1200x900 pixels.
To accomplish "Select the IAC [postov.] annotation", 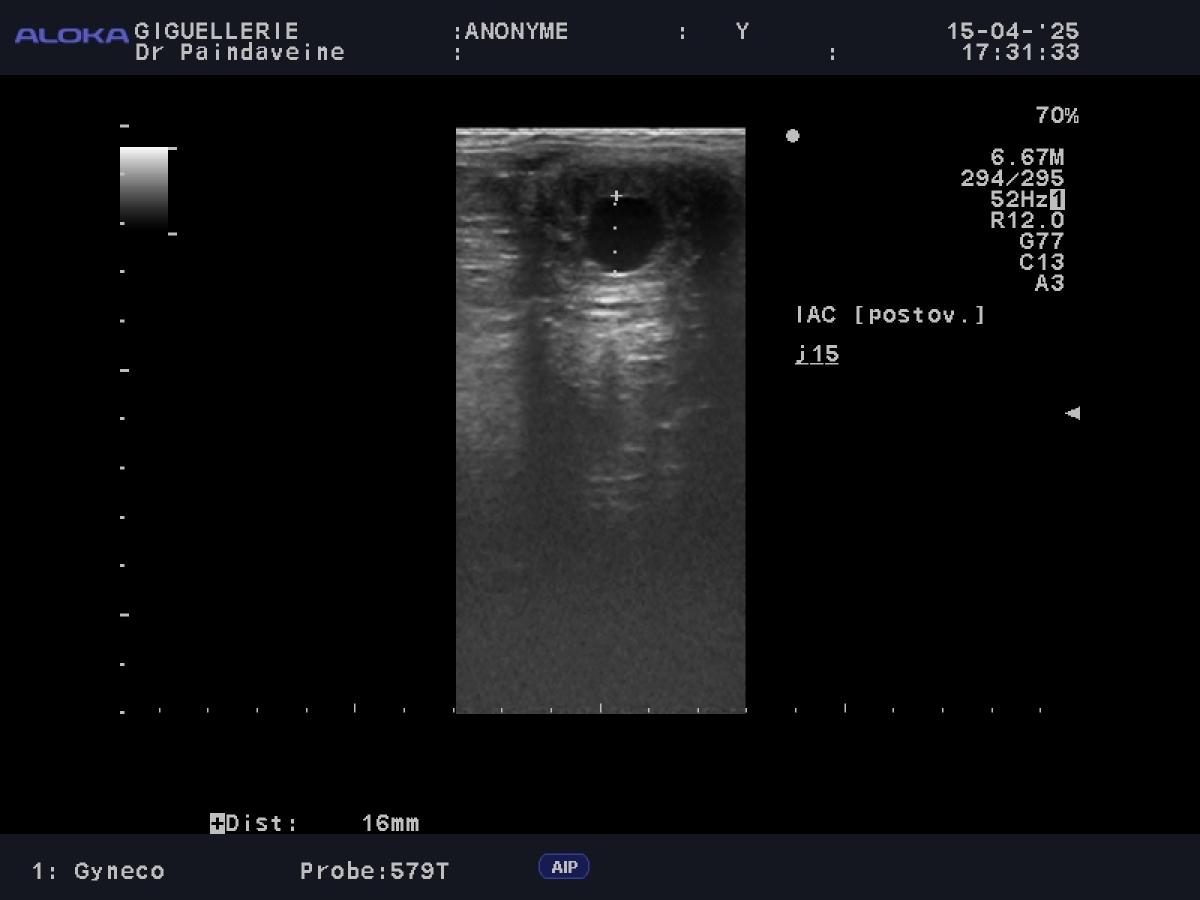I will tap(890, 315).
